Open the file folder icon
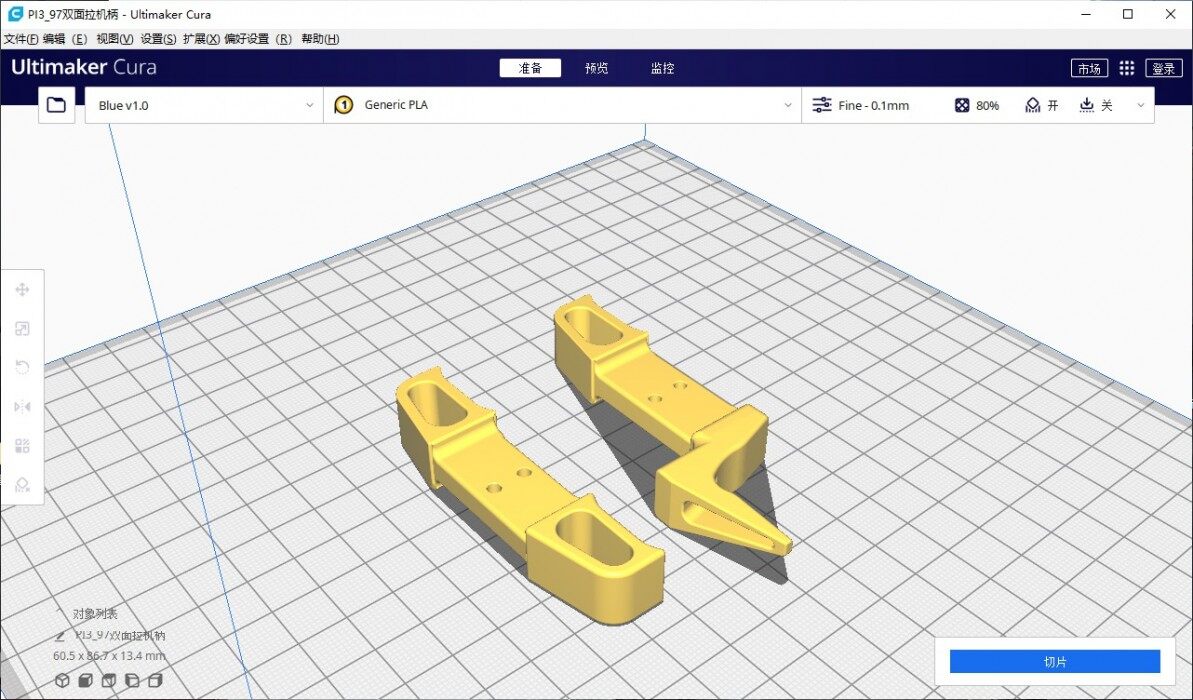 pyautogui.click(x=56, y=105)
